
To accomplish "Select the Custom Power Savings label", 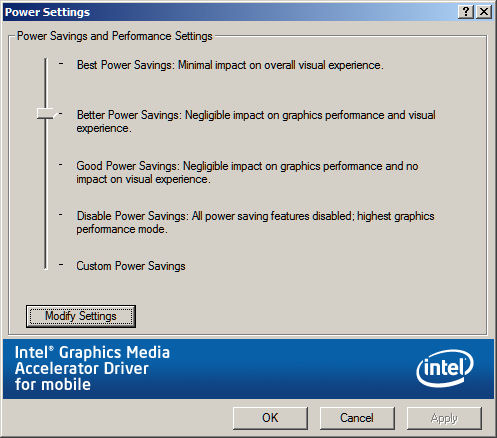I will (x=131, y=266).
